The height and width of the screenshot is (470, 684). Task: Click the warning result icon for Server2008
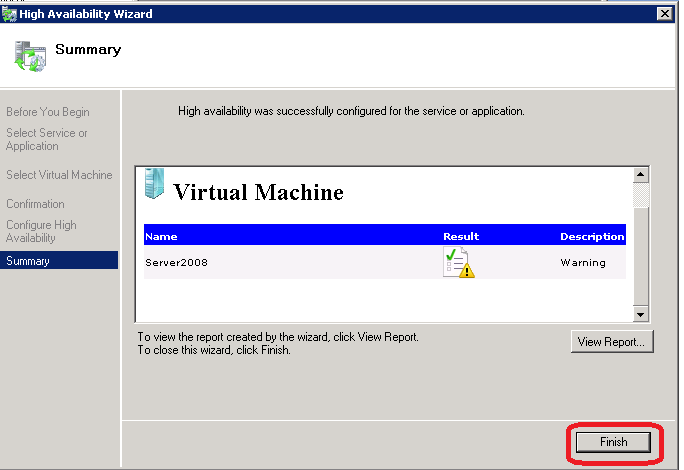click(458, 263)
